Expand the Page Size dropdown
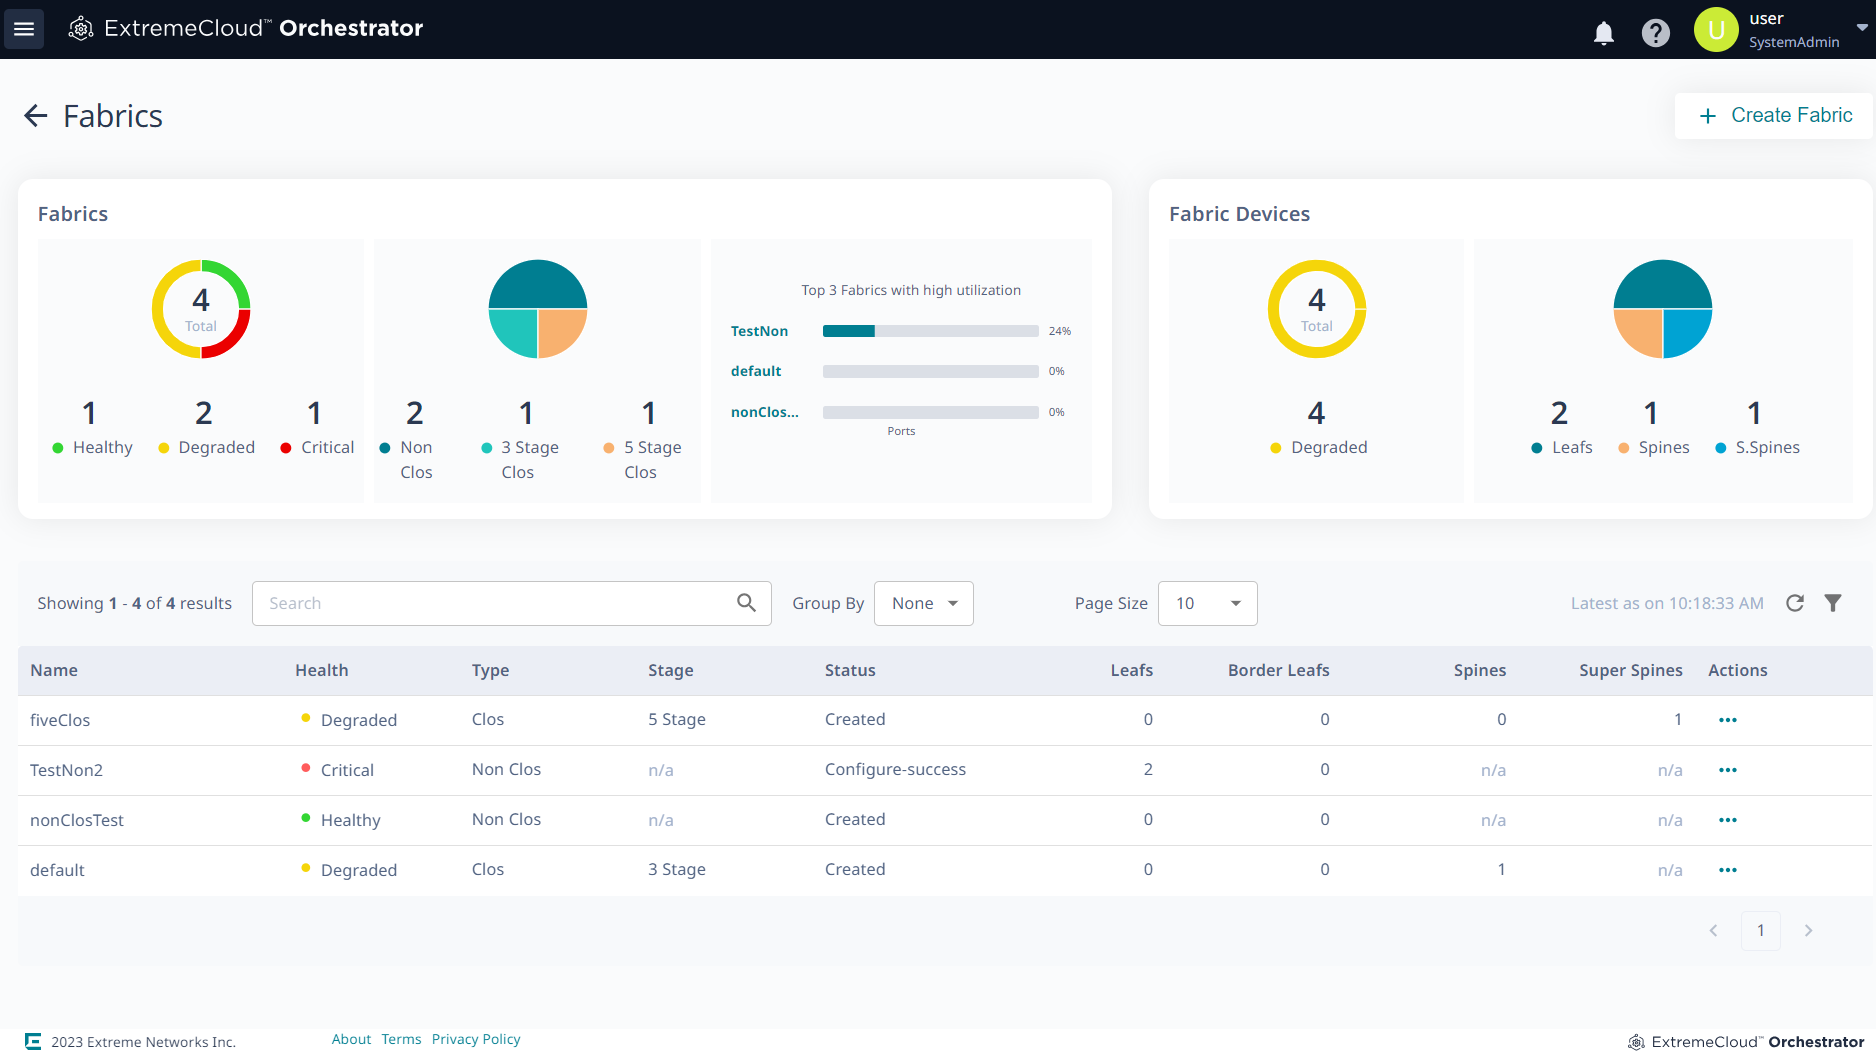The width and height of the screenshot is (1876, 1054). [1207, 603]
